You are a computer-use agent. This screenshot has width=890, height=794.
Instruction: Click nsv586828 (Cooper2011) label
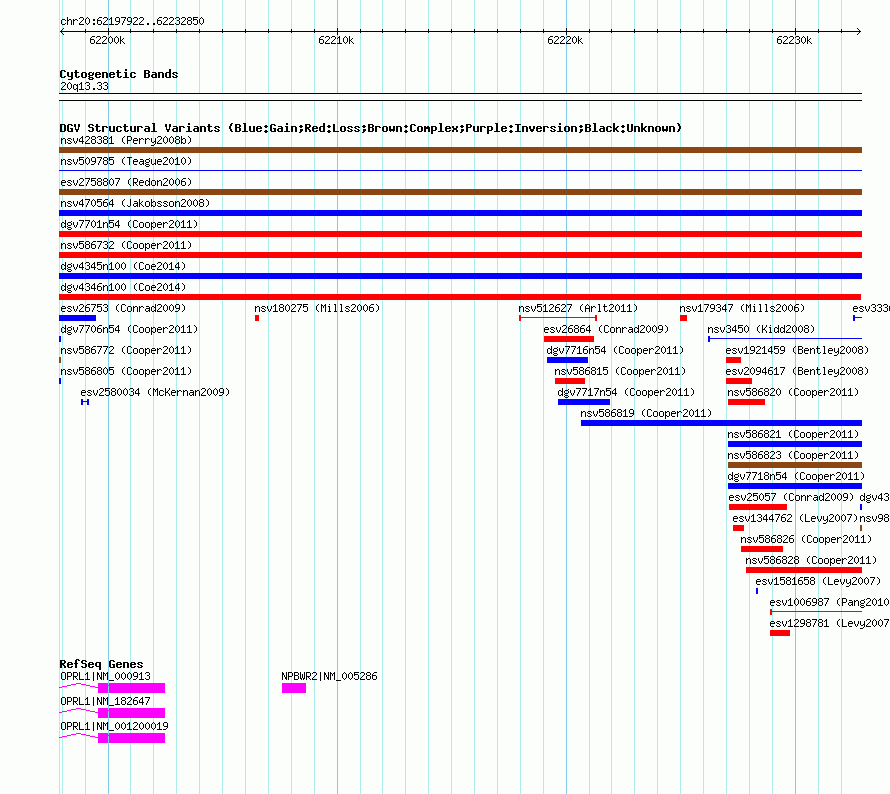point(811,560)
